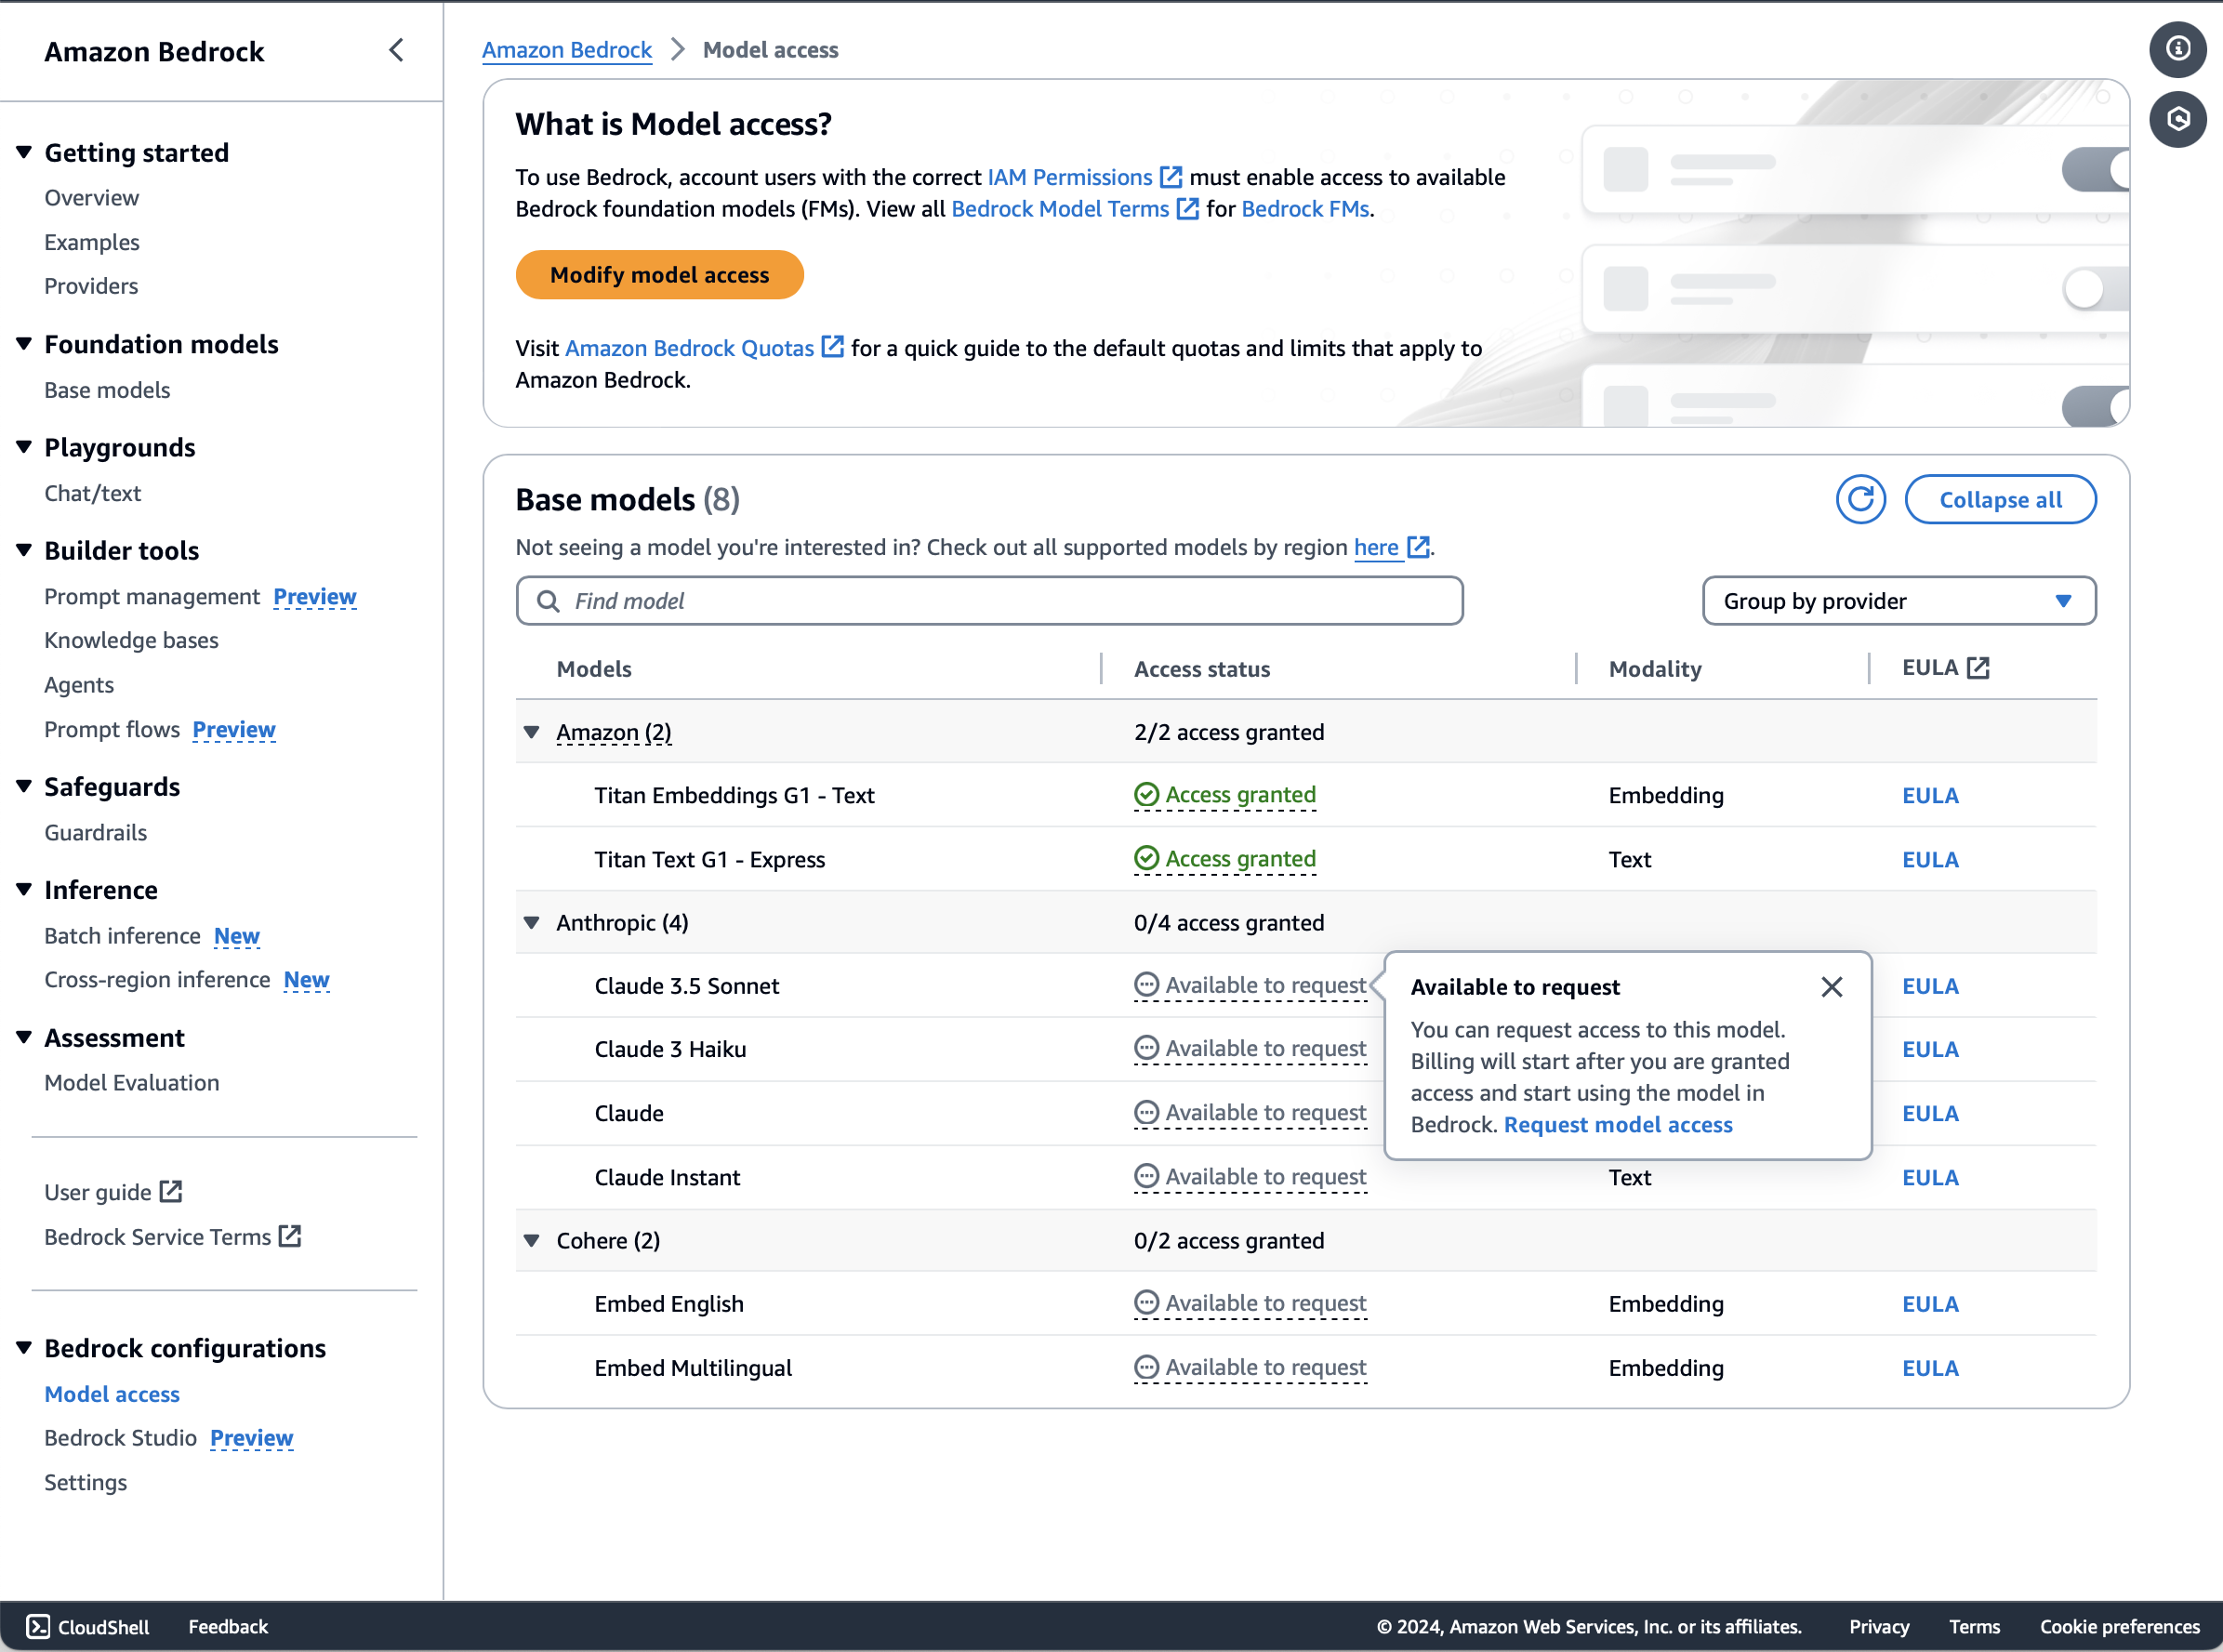Go to Overview in the sidebar

[92, 197]
